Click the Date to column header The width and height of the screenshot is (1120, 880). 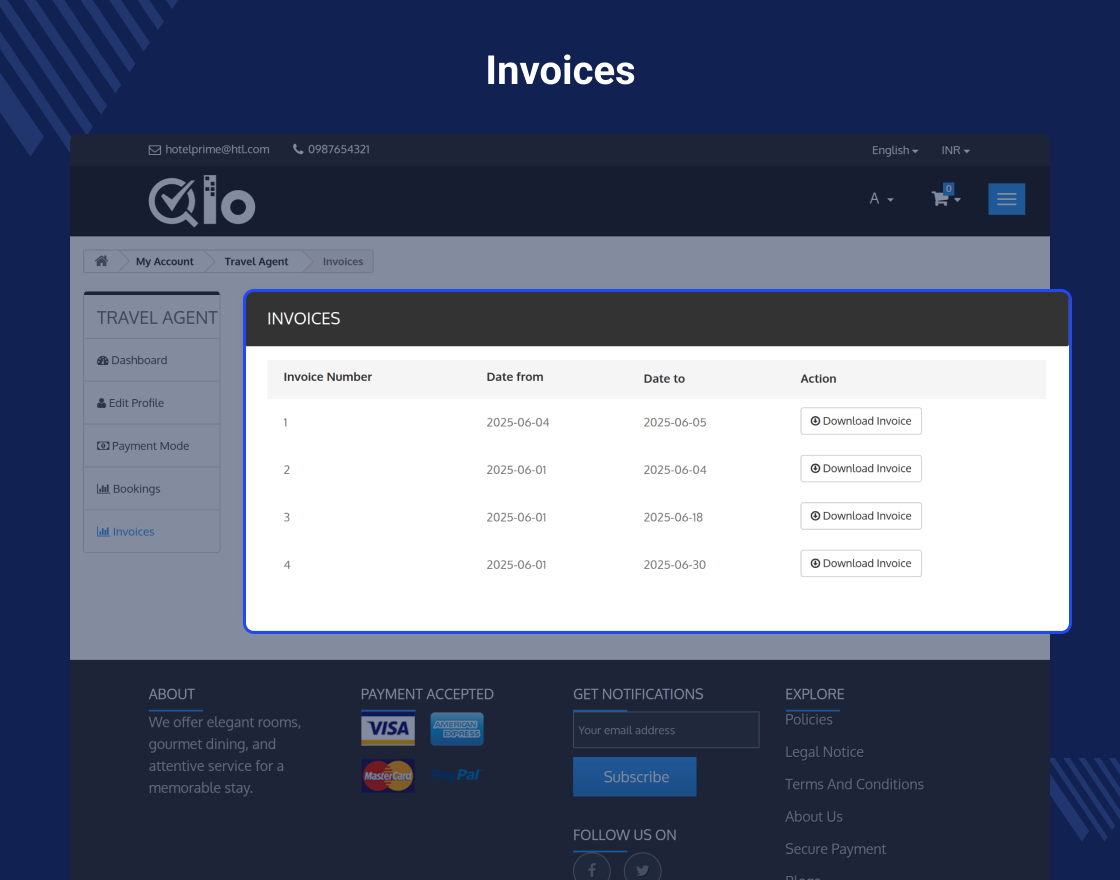pyautogui.click(x=664, y=379)
